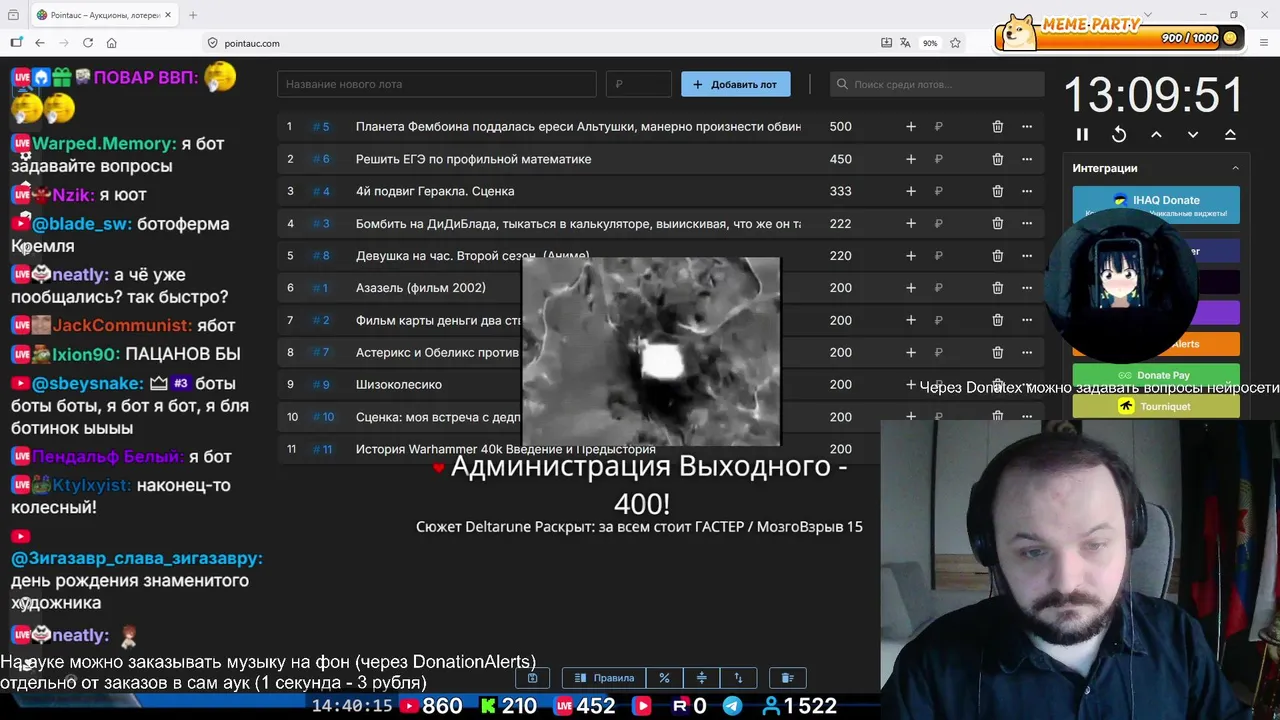
Task: Focus the new lot name input field
Action: point(437,84)
